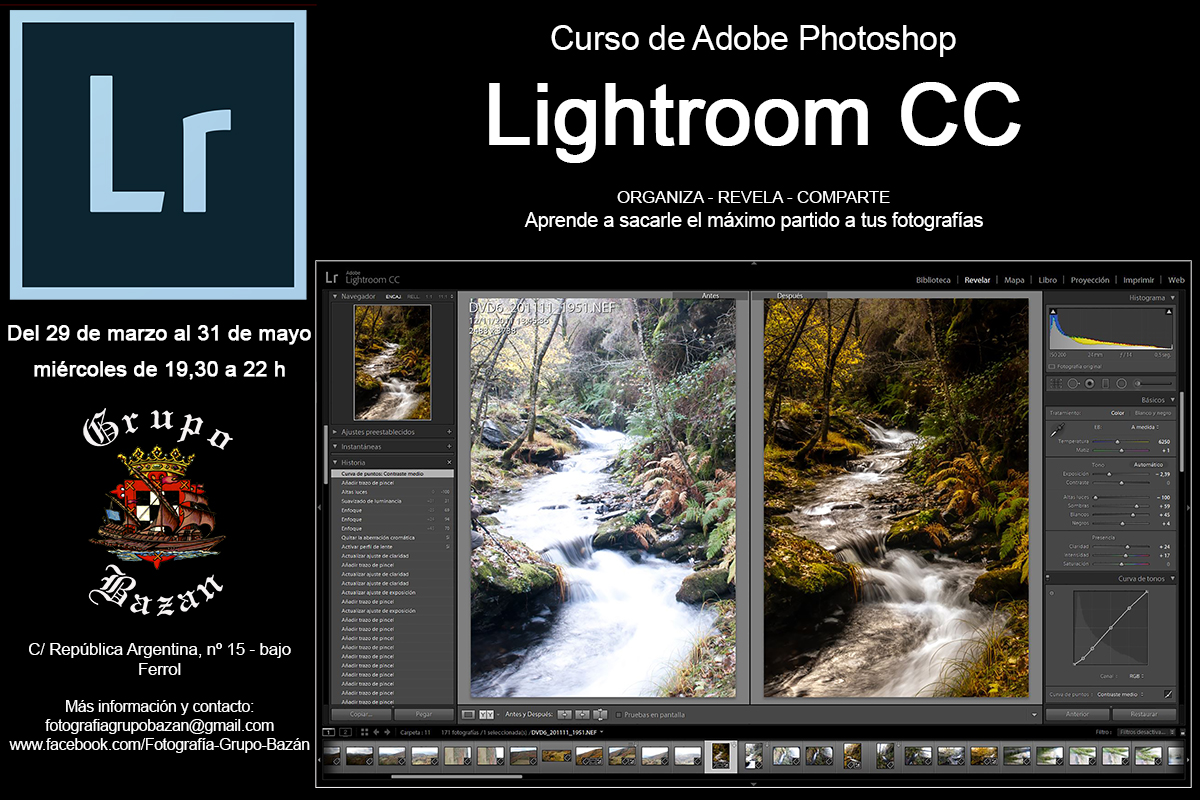The image size is (1200, 800).
Task: Pick the white balance eyedropper tool
Action: [x=1057, y=429]
